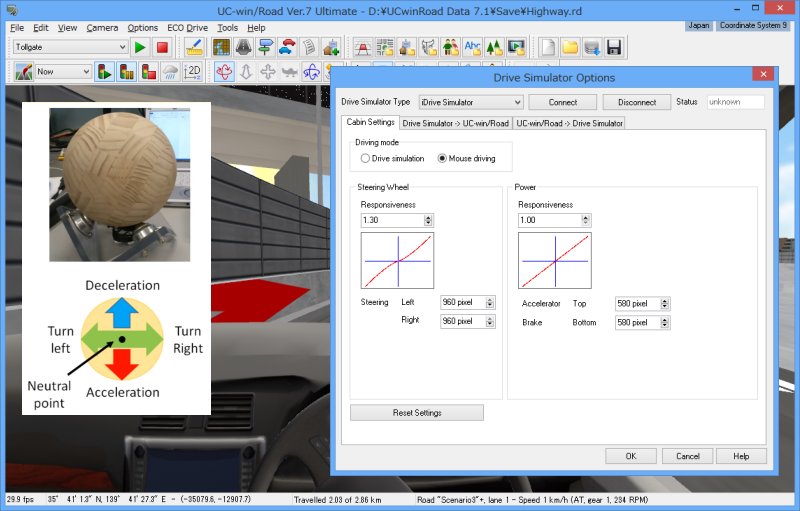The width and height of the screenshot is (800, 511).
Task: Click the database download icon
Action: 592,47
